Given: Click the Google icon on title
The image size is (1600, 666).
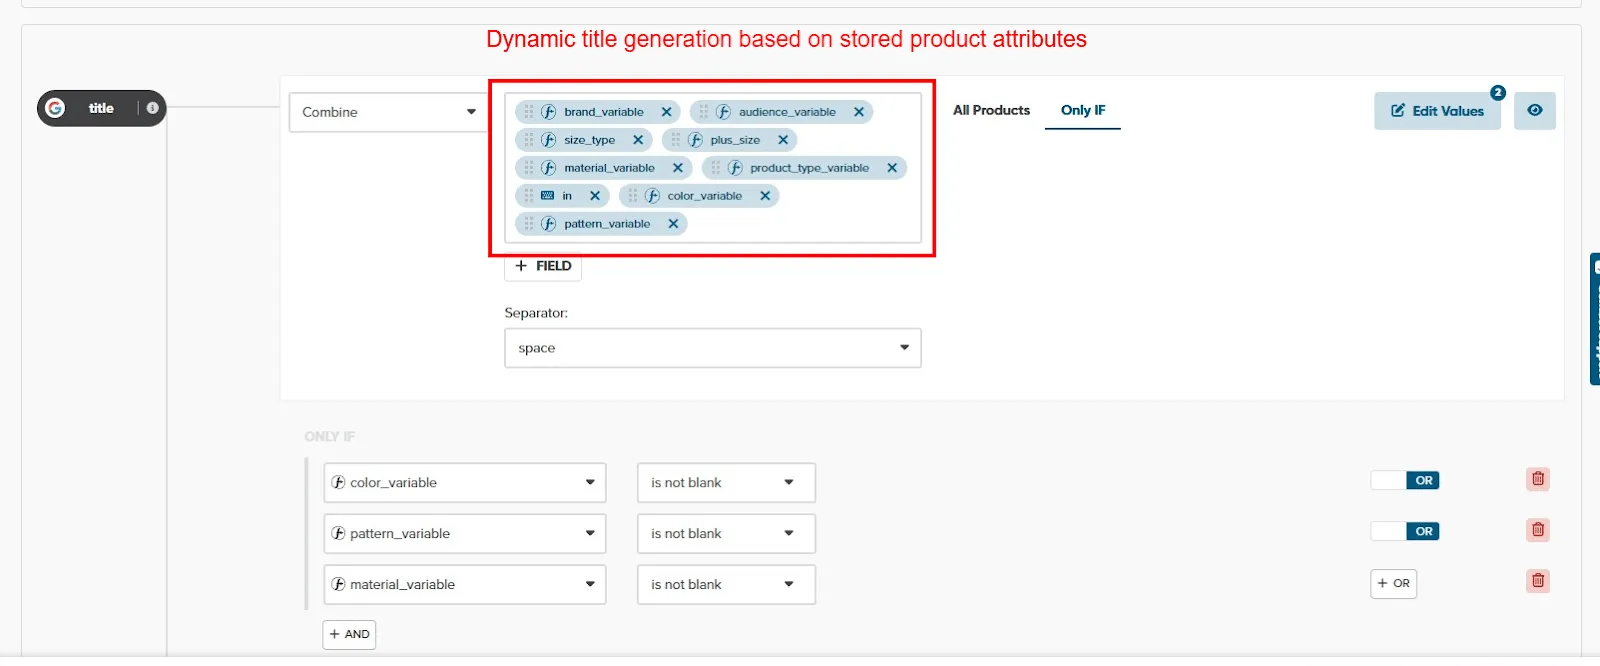Looking at the screenshot, I should click(55, 108).
